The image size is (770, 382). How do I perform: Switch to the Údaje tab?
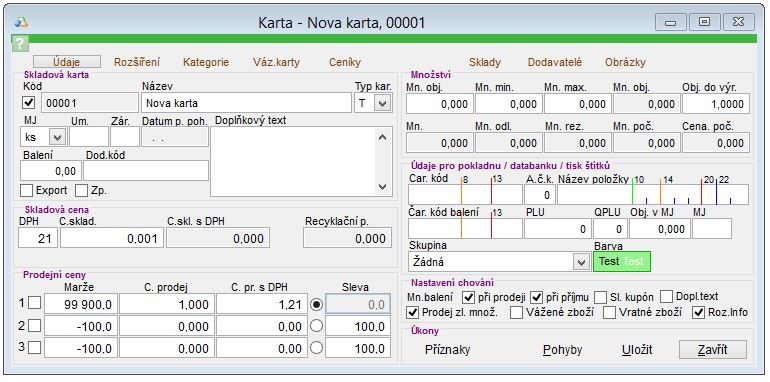tap(67, 62)
